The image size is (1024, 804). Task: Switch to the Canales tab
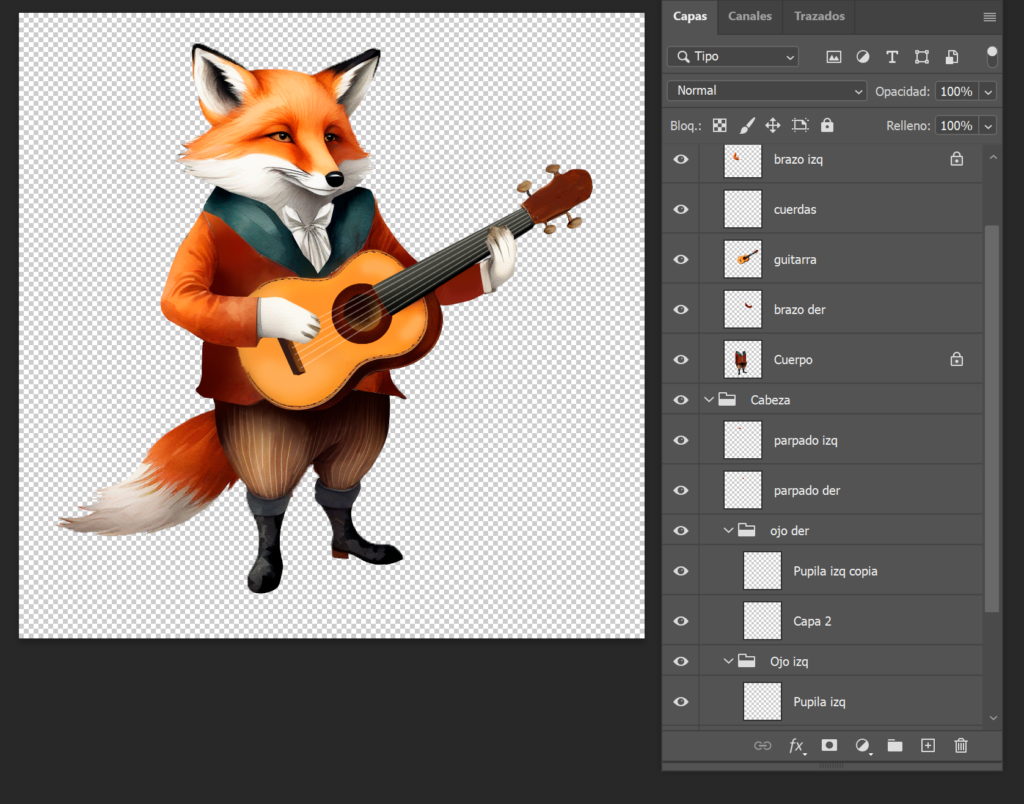pyautogui.click(x=749, y=16)
